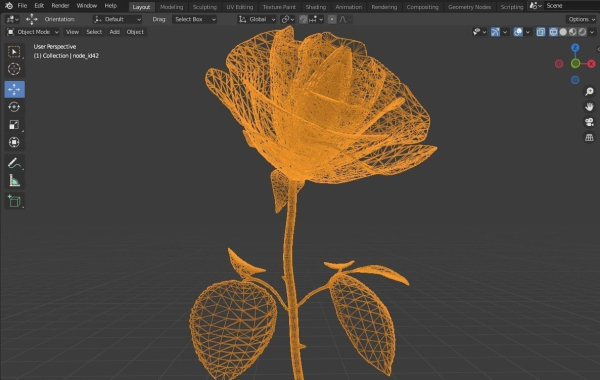Toggle X-ray view button
Image resolution: width=600 pixels, height=380 pixels.
(541, 32)
